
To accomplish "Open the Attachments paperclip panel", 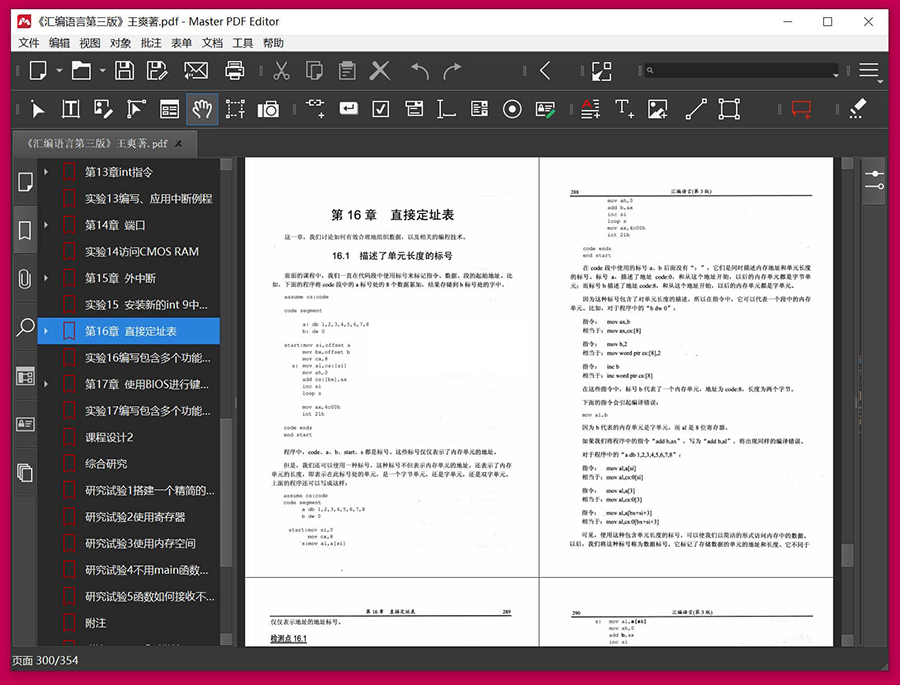I will [25, 279].
